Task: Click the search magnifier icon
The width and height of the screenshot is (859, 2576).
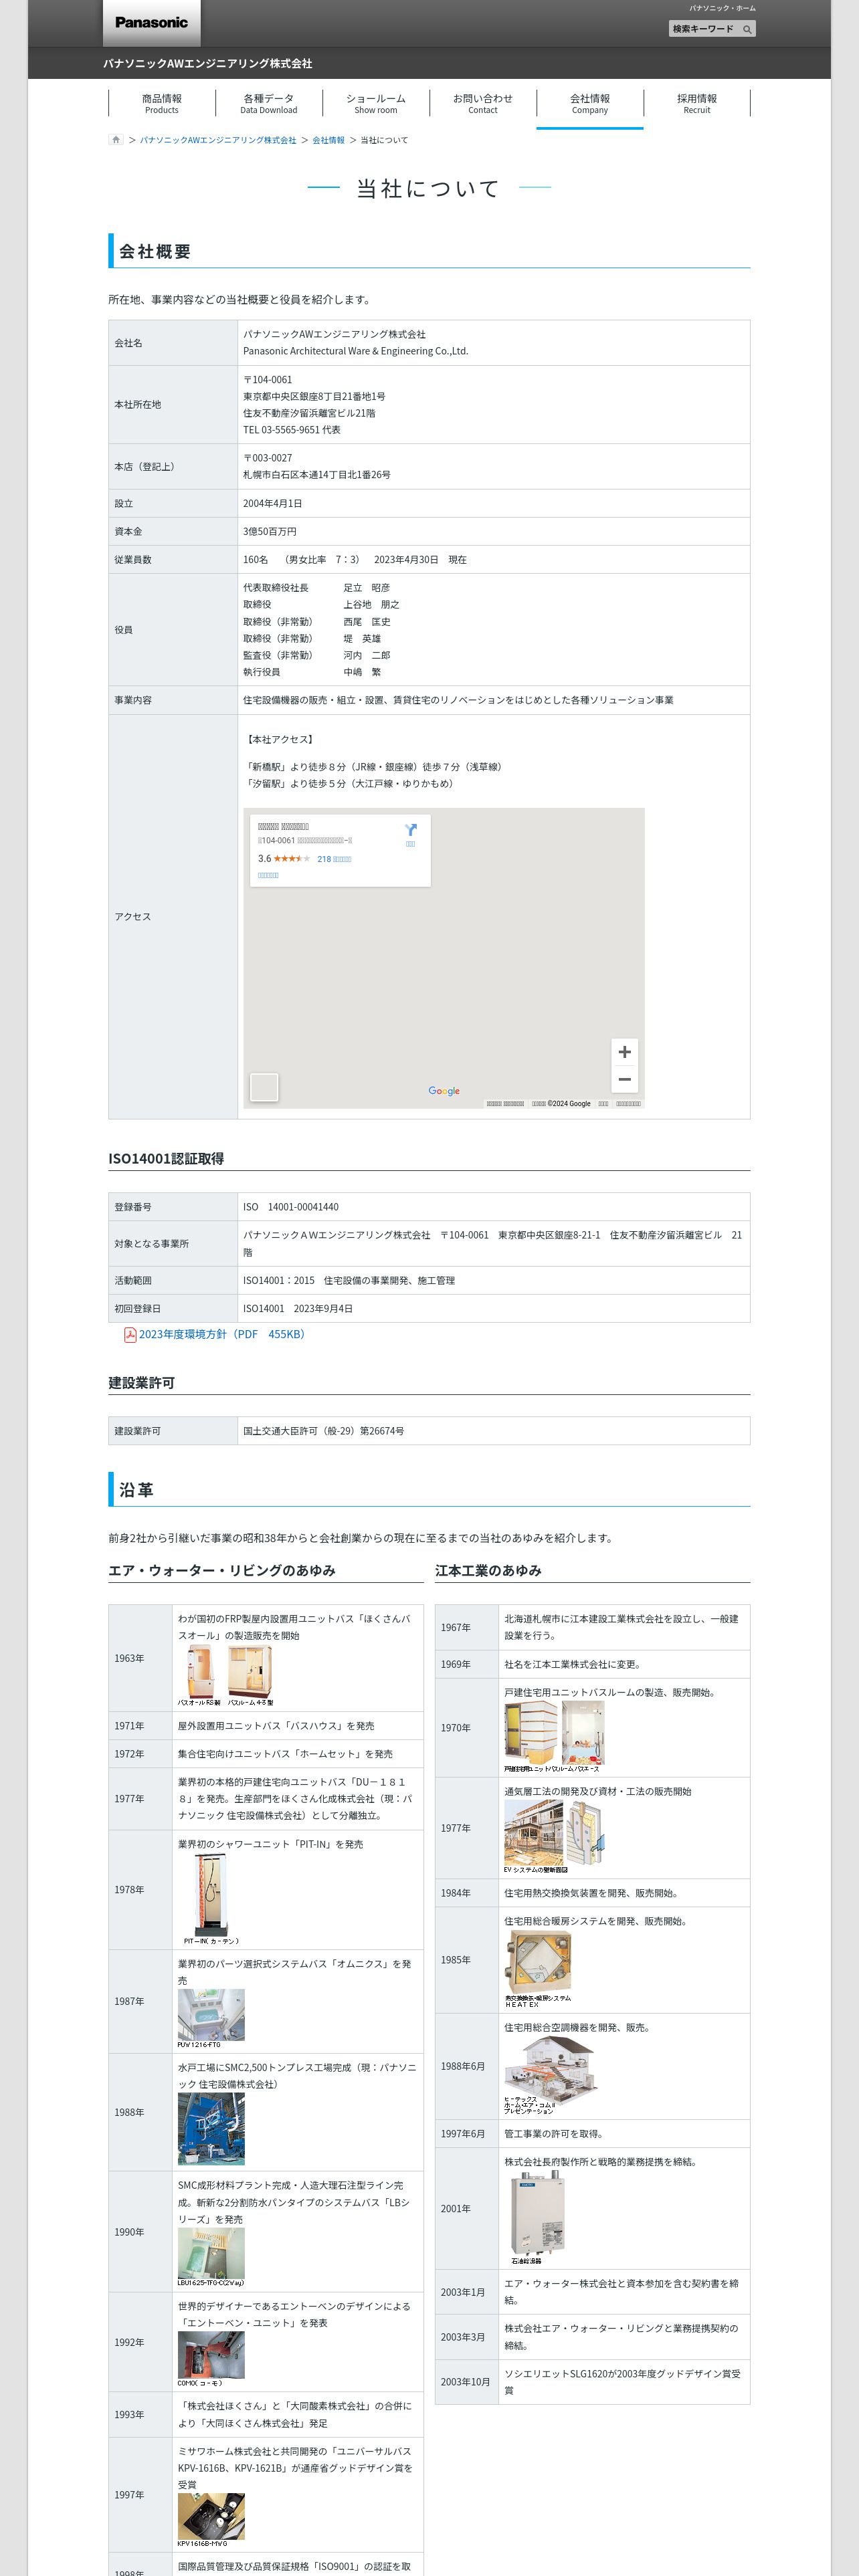Action: pos(747,29)
